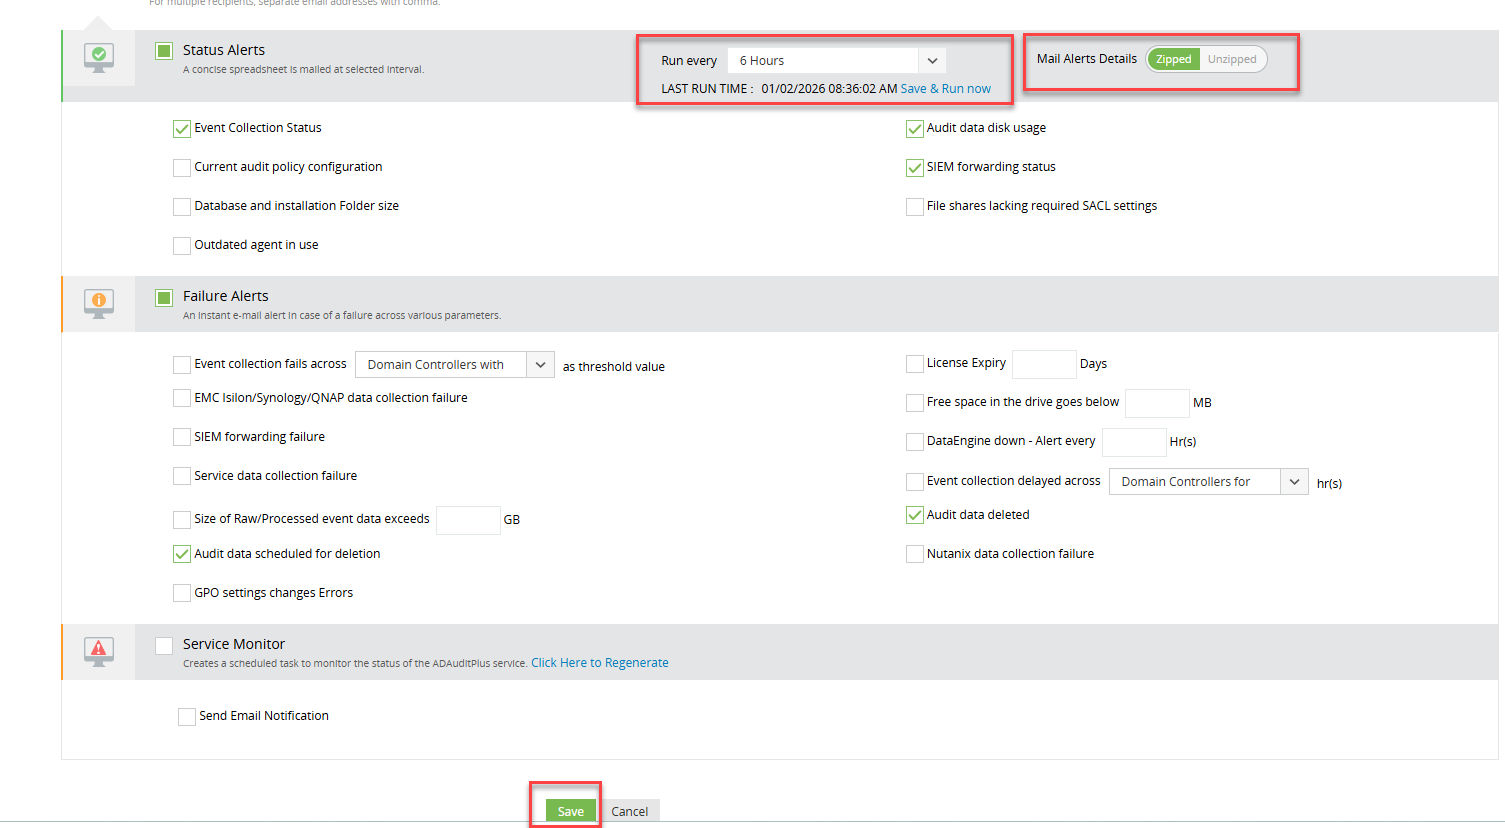Toggle the Status Alerts section checkbox
The height and width of the screenshot is (828, 1505).
pyautogui.click(x=164, y=51)
